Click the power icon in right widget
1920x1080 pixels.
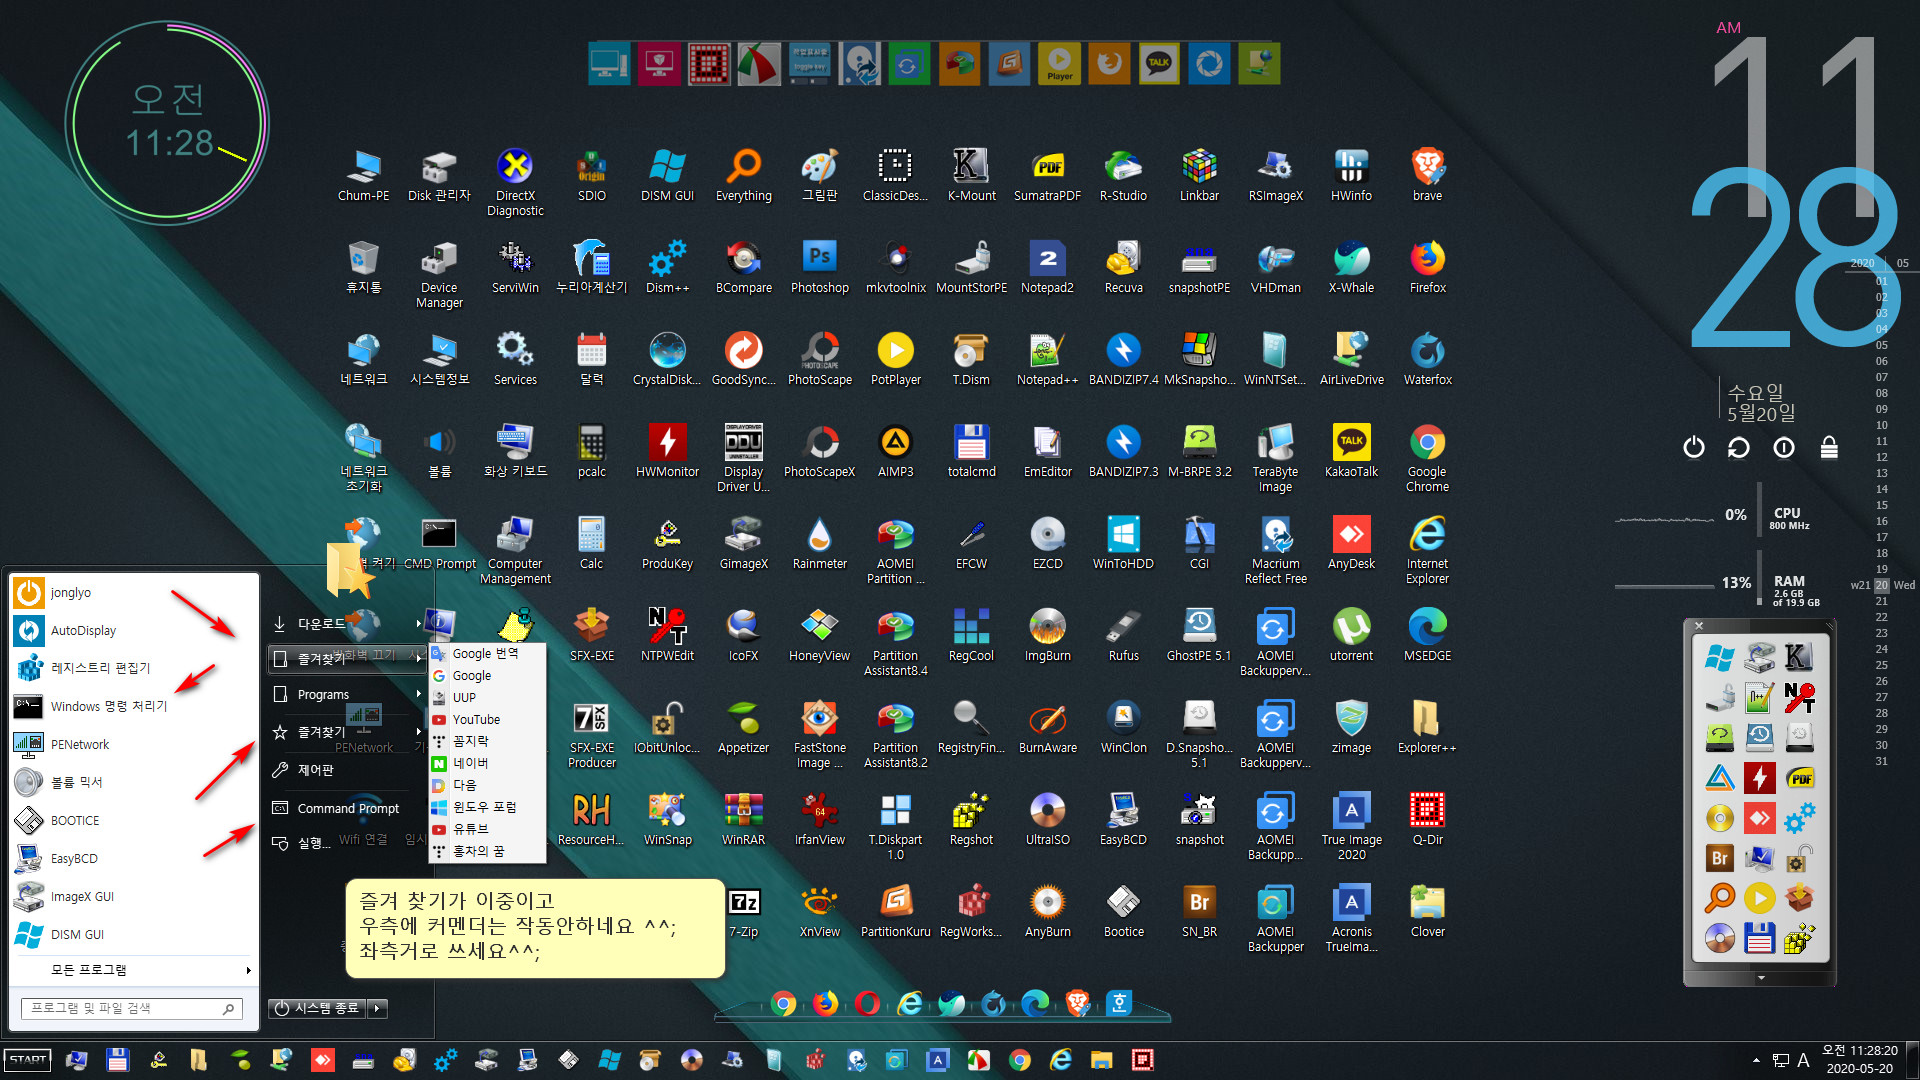1693,447
